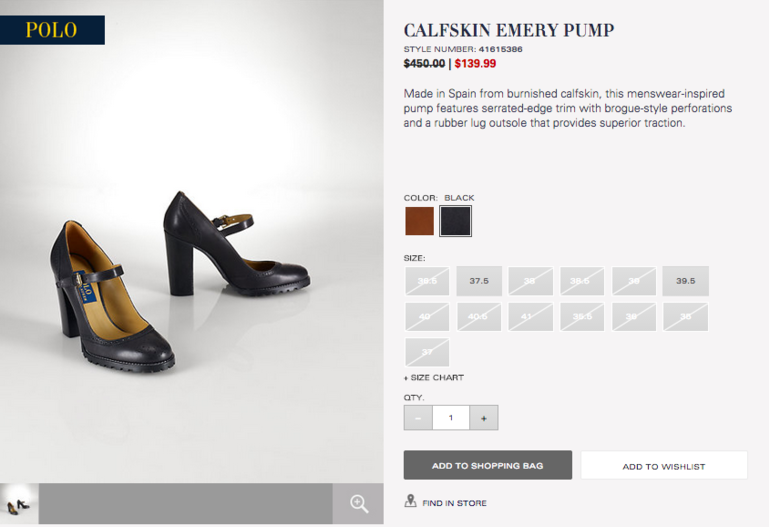Select the crossed-out size 41 option
Image resolution: width=770 pixels, height=527 pixels.
tap(530, 317)
